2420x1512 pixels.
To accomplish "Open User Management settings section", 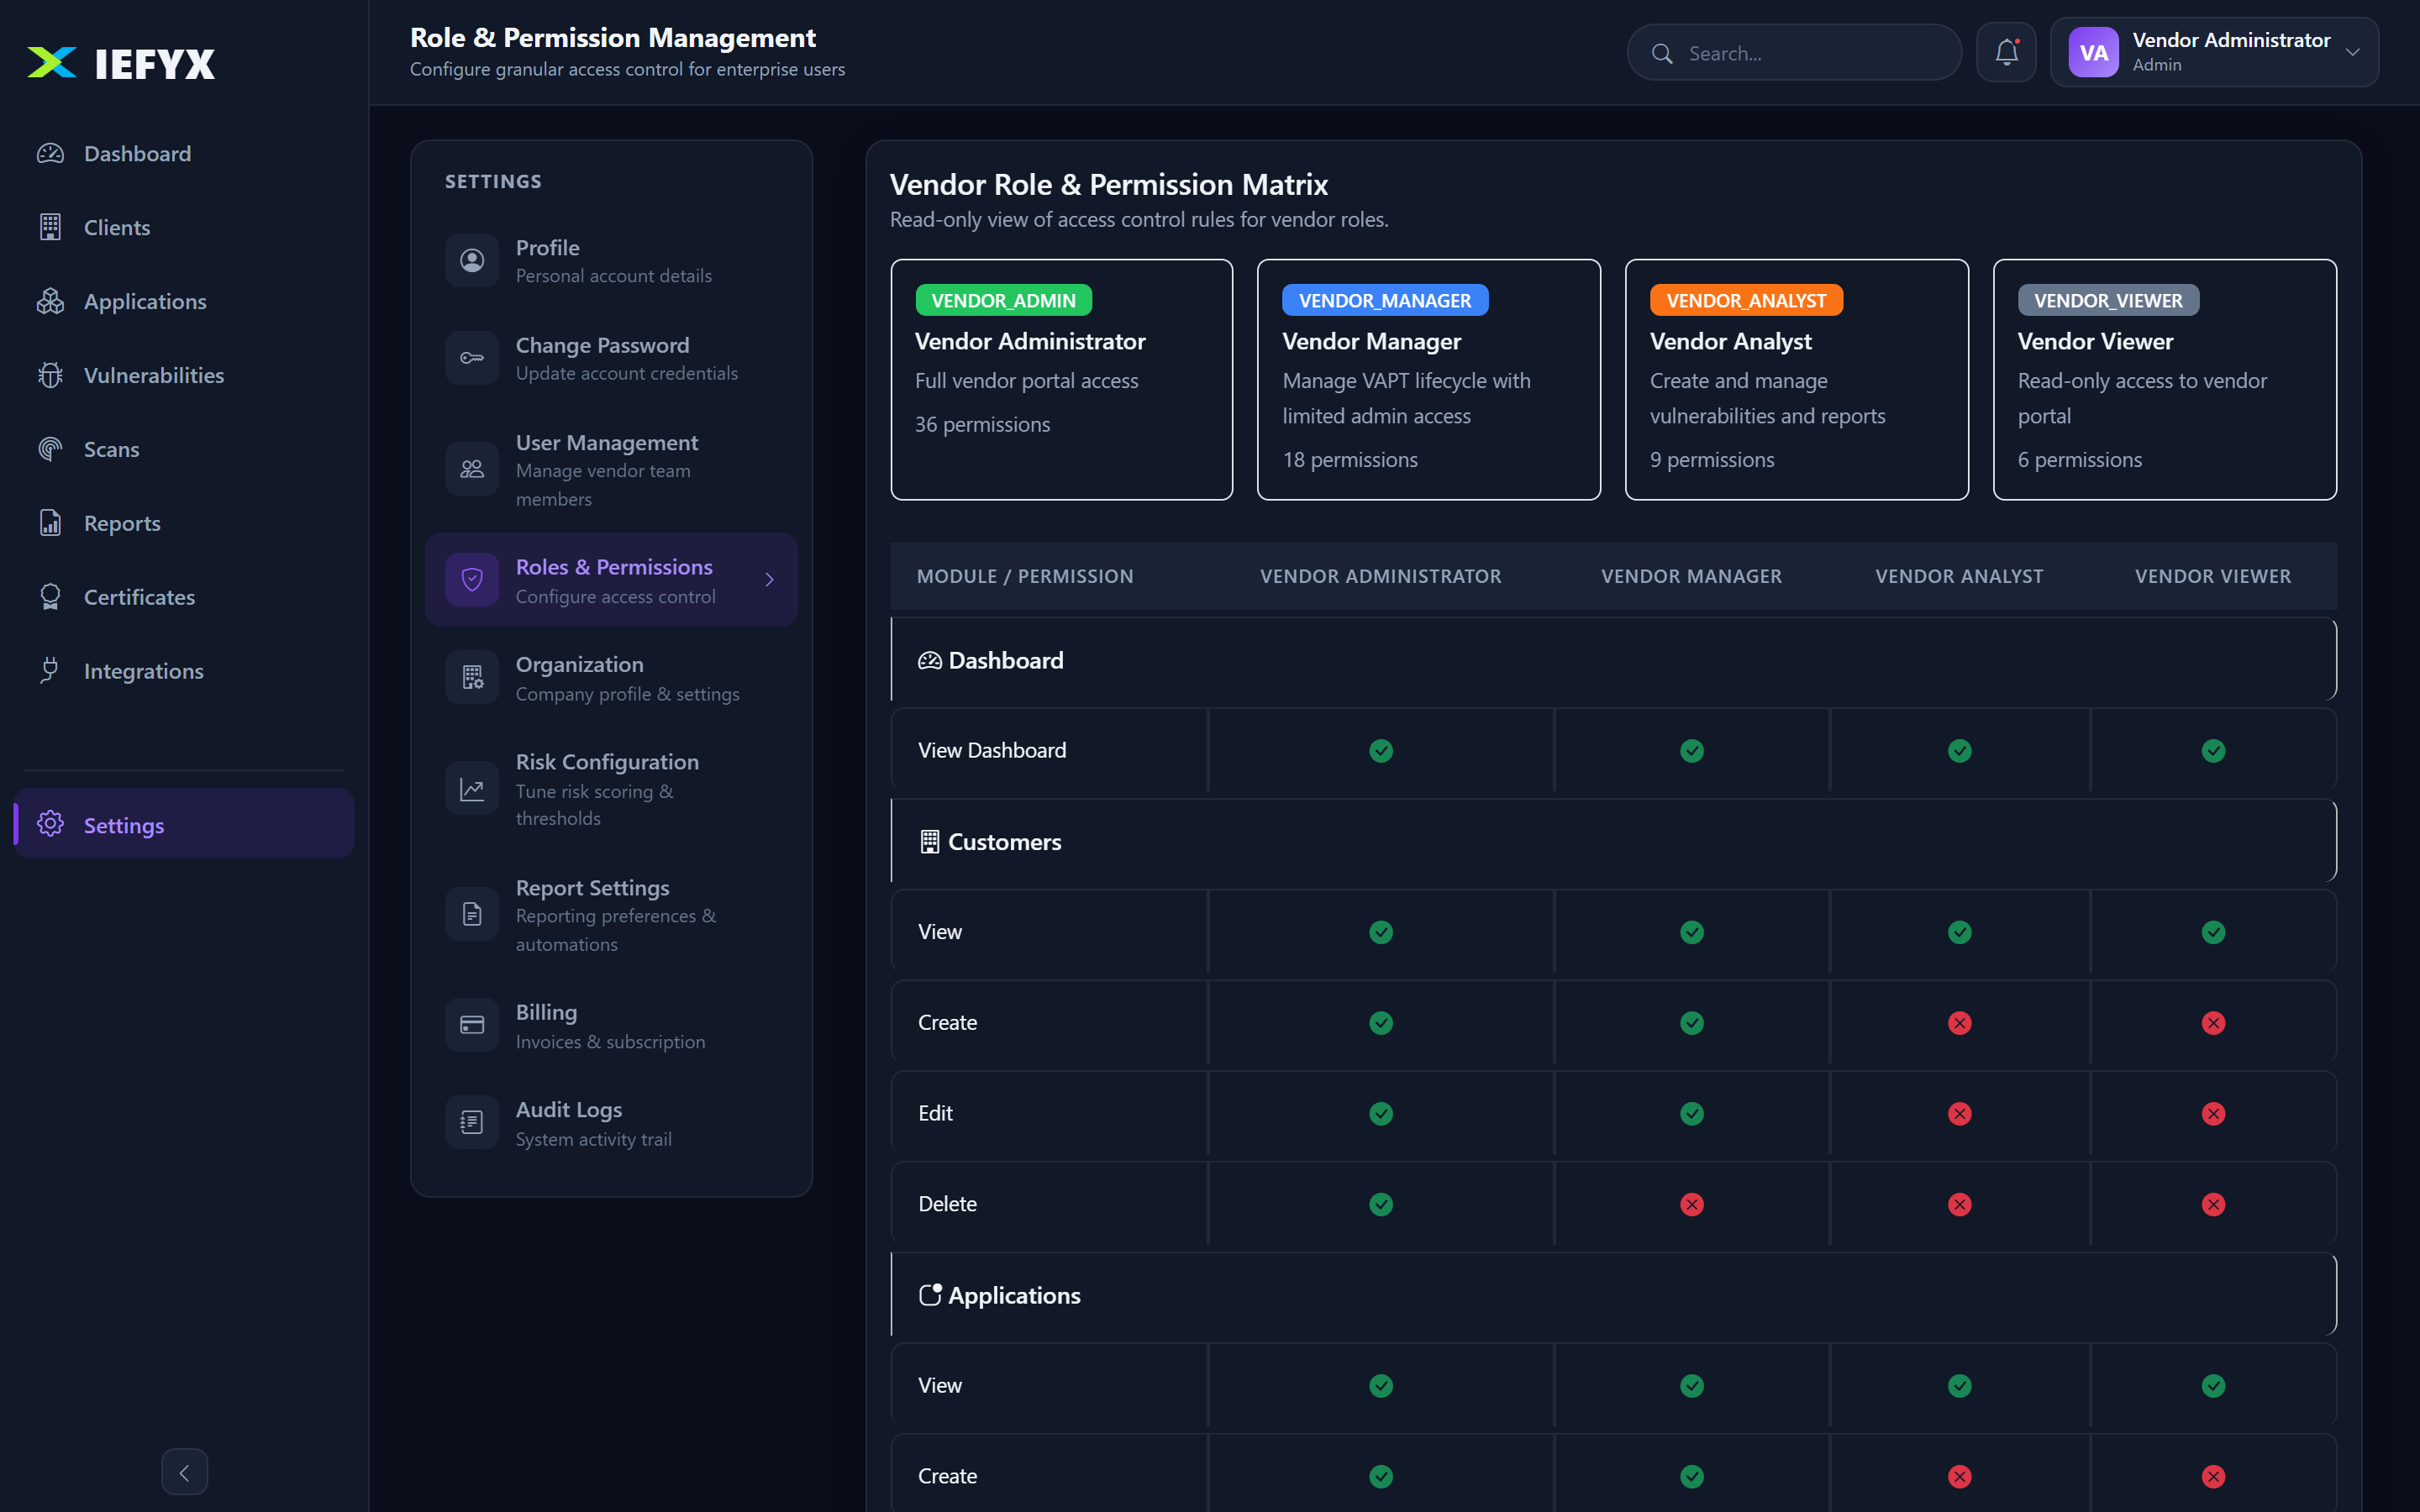I will click(x=611, y=470).
